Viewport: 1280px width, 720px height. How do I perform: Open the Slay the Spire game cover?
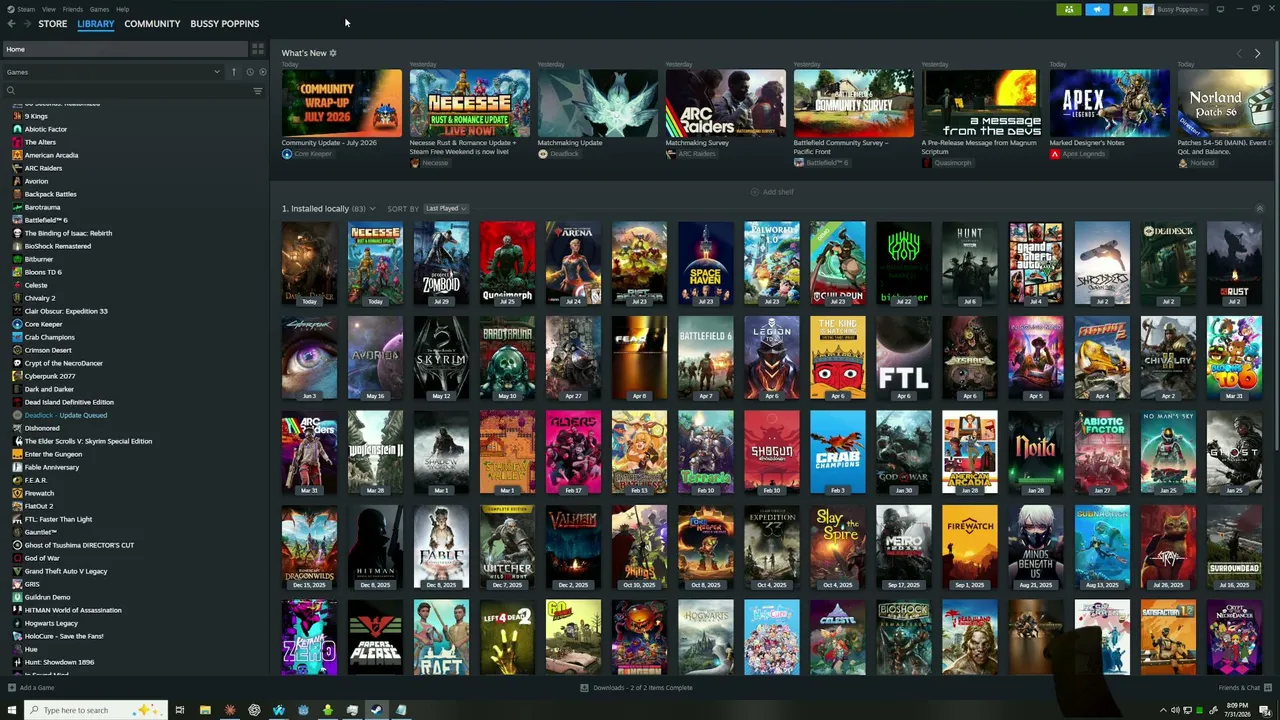838,547
